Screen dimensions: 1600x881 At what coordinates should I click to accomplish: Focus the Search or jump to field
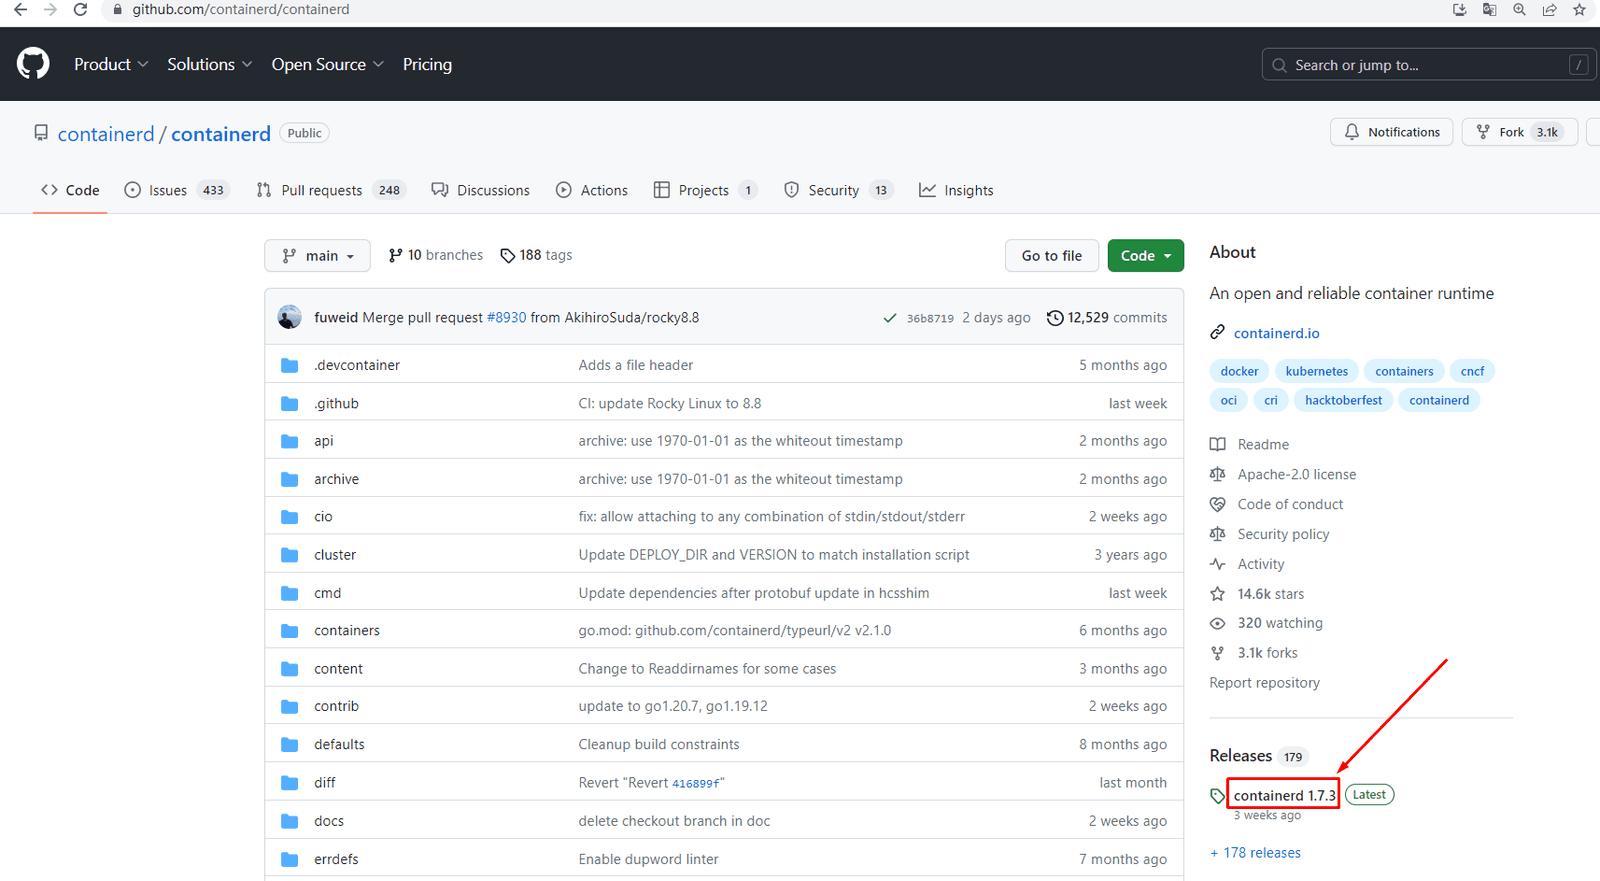coord(1428,65)
